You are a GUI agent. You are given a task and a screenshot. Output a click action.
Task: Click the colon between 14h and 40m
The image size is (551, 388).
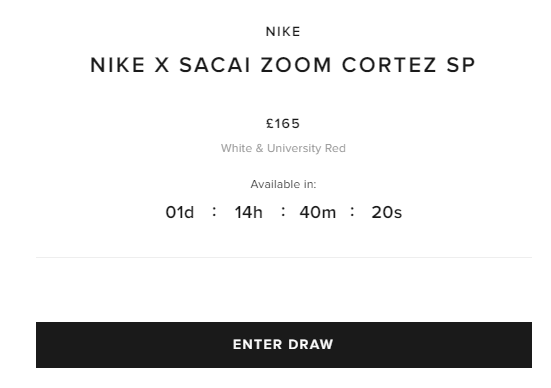[283, 212]
